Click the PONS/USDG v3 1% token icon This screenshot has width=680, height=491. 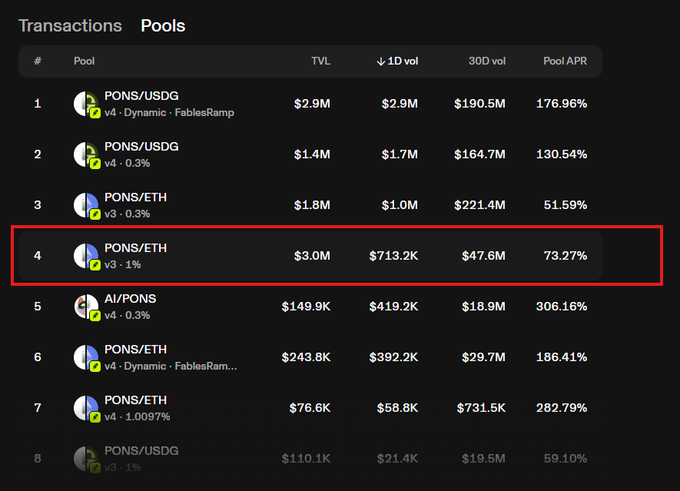[87, 459]
